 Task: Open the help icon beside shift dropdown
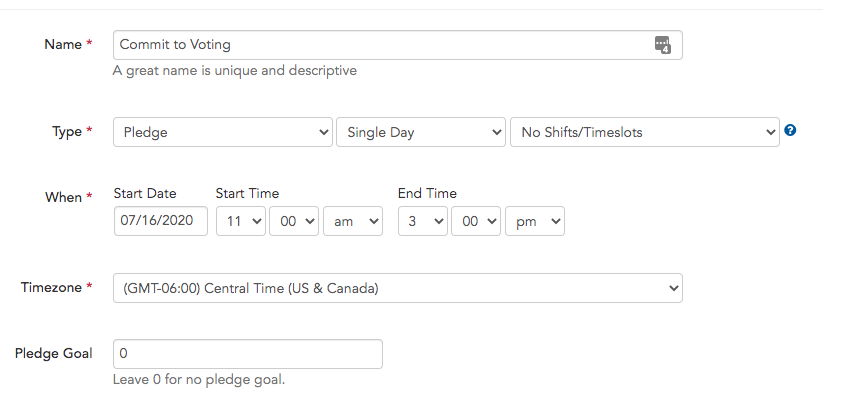point(790,130)
